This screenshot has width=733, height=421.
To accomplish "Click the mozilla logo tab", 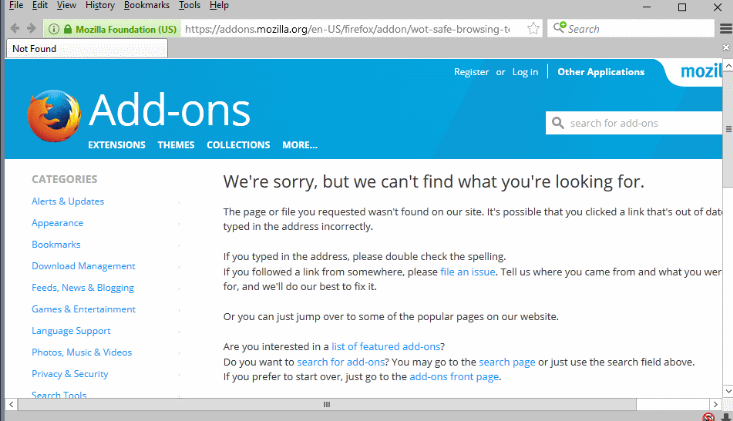I will (x=700, y=71).
